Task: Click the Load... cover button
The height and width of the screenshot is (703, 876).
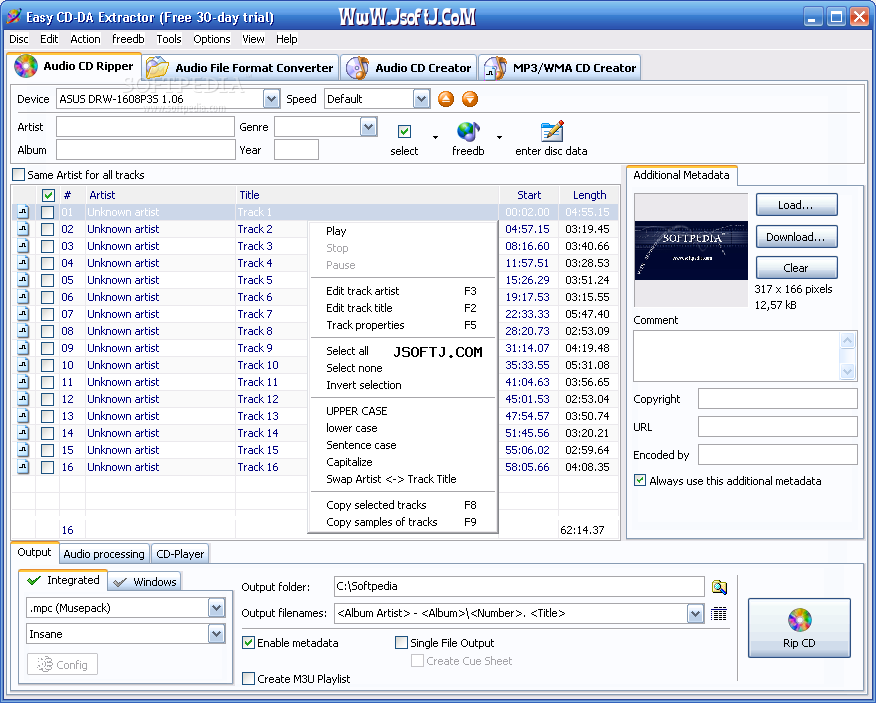Action: click(x=796, y=205)
